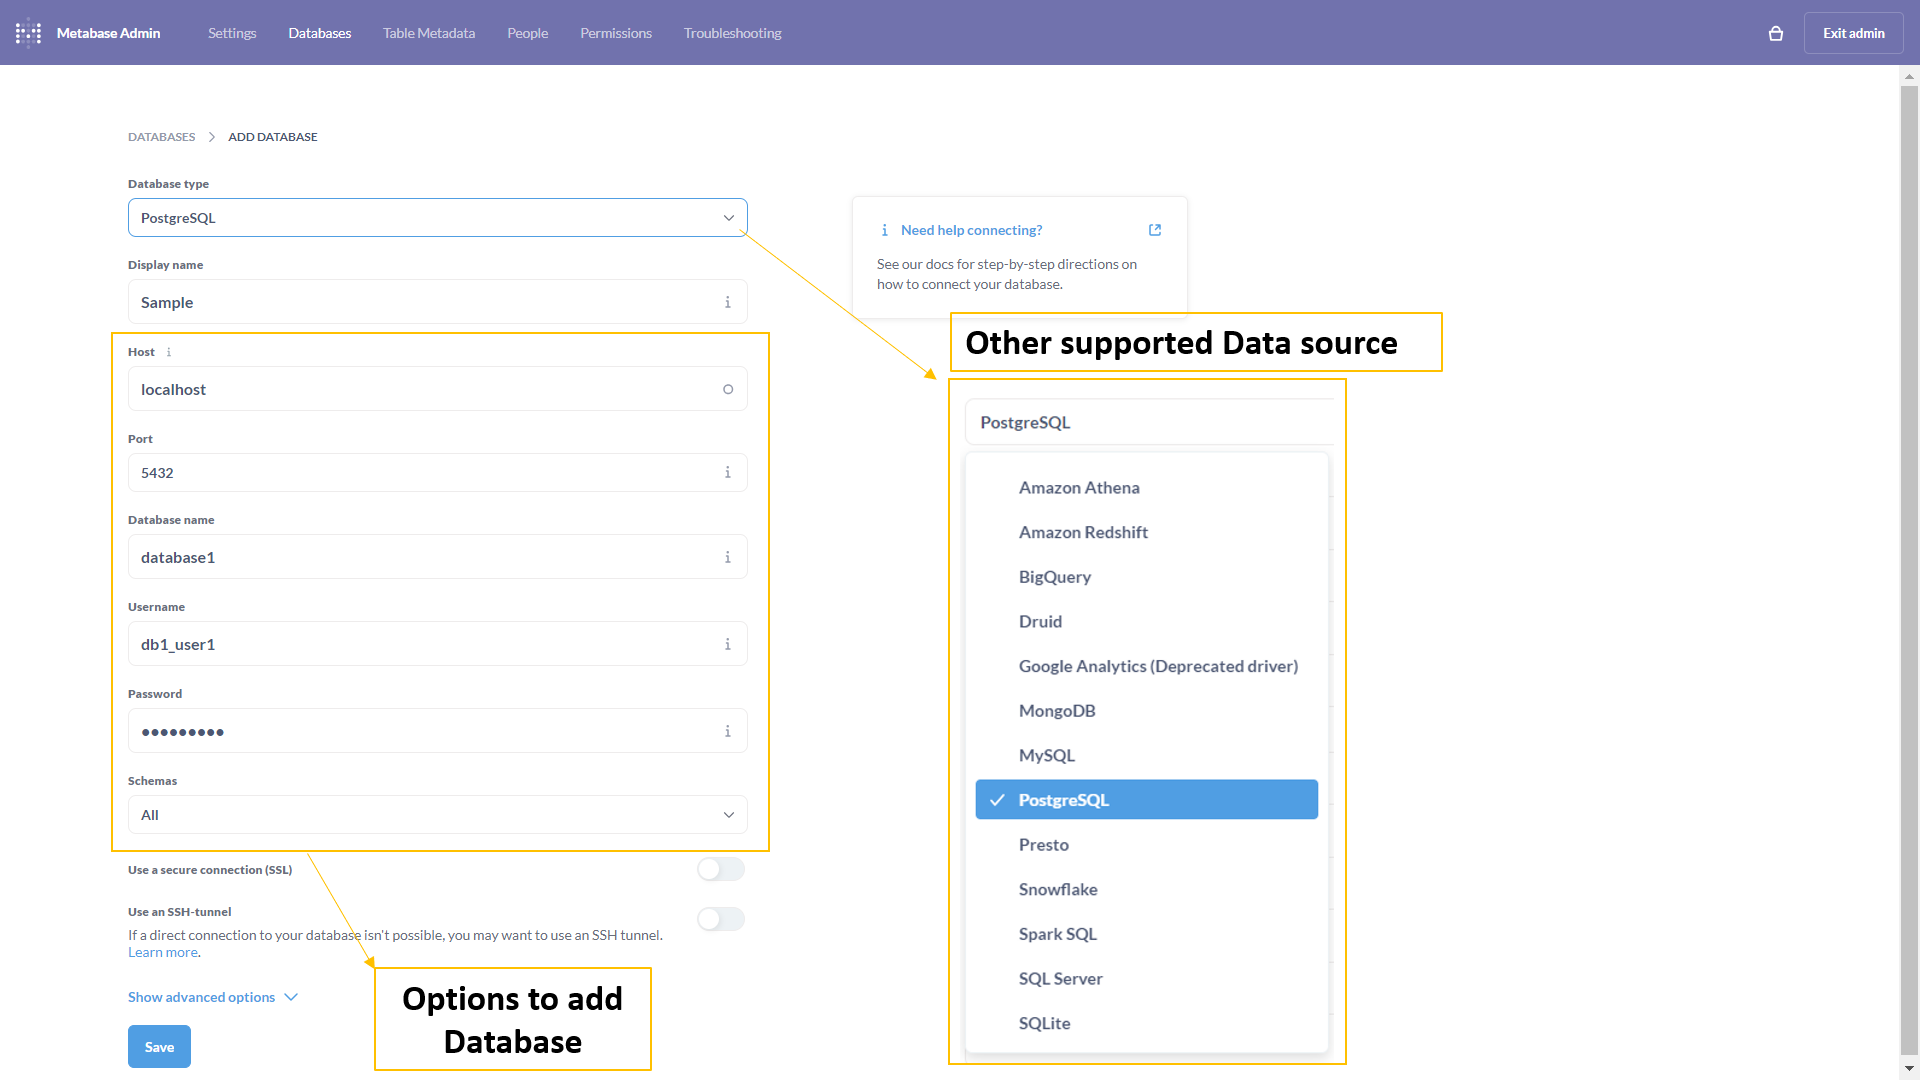Image resolution: width=1924 pixels, height=1080 pixels.
Task: Click the info icon next to Username field
Action: click(728, 644)
